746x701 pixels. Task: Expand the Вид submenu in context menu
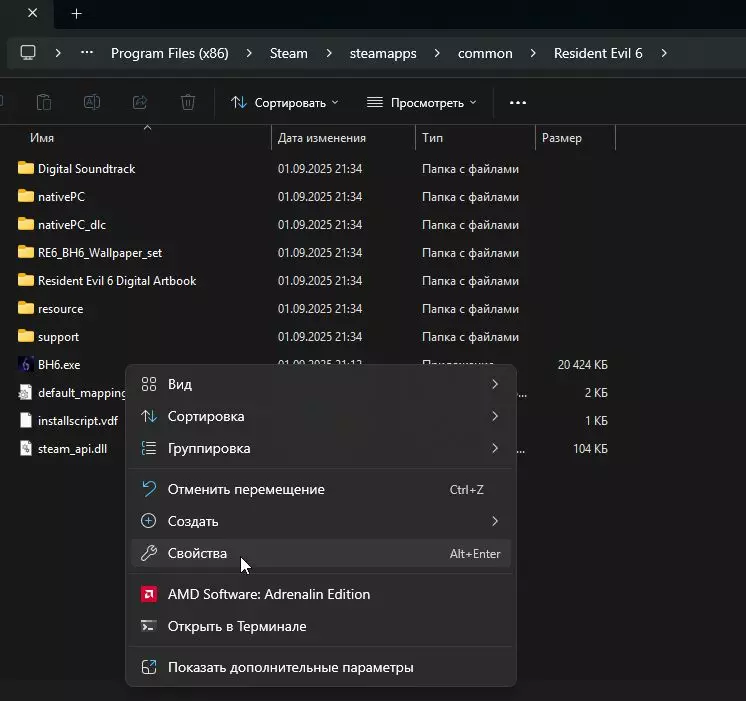click(320, 384)
